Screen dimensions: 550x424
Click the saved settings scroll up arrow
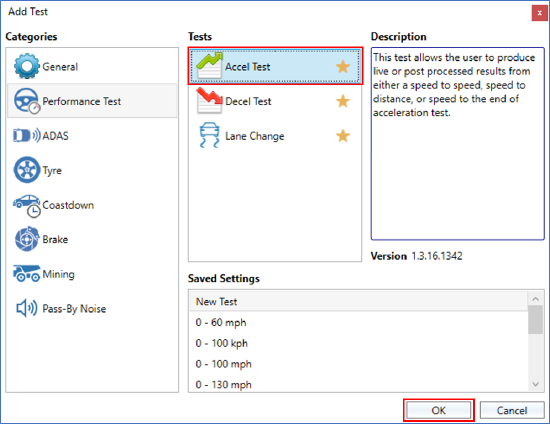536,299
